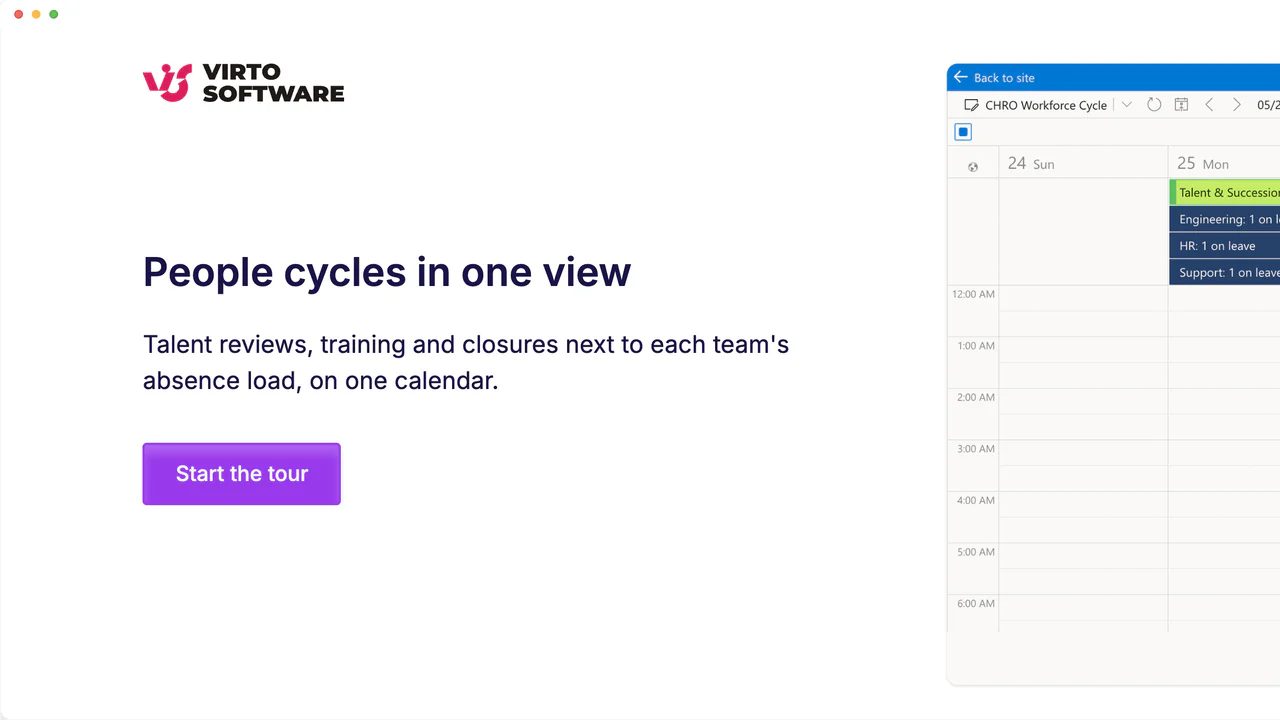This screenshot has height=720, width=1280.
Task: Click the yellow macOS minimize dot
Action: pos(36,14)
